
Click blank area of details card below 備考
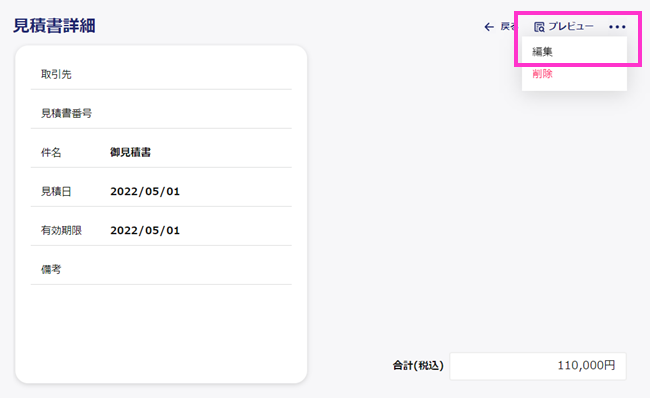pos(161,332)
